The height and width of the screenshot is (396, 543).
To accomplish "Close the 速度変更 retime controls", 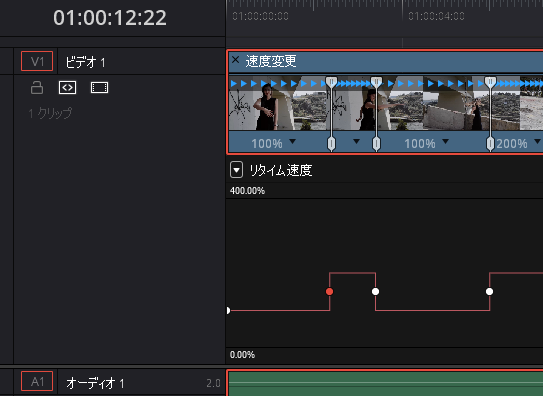I will pos(235,60).
